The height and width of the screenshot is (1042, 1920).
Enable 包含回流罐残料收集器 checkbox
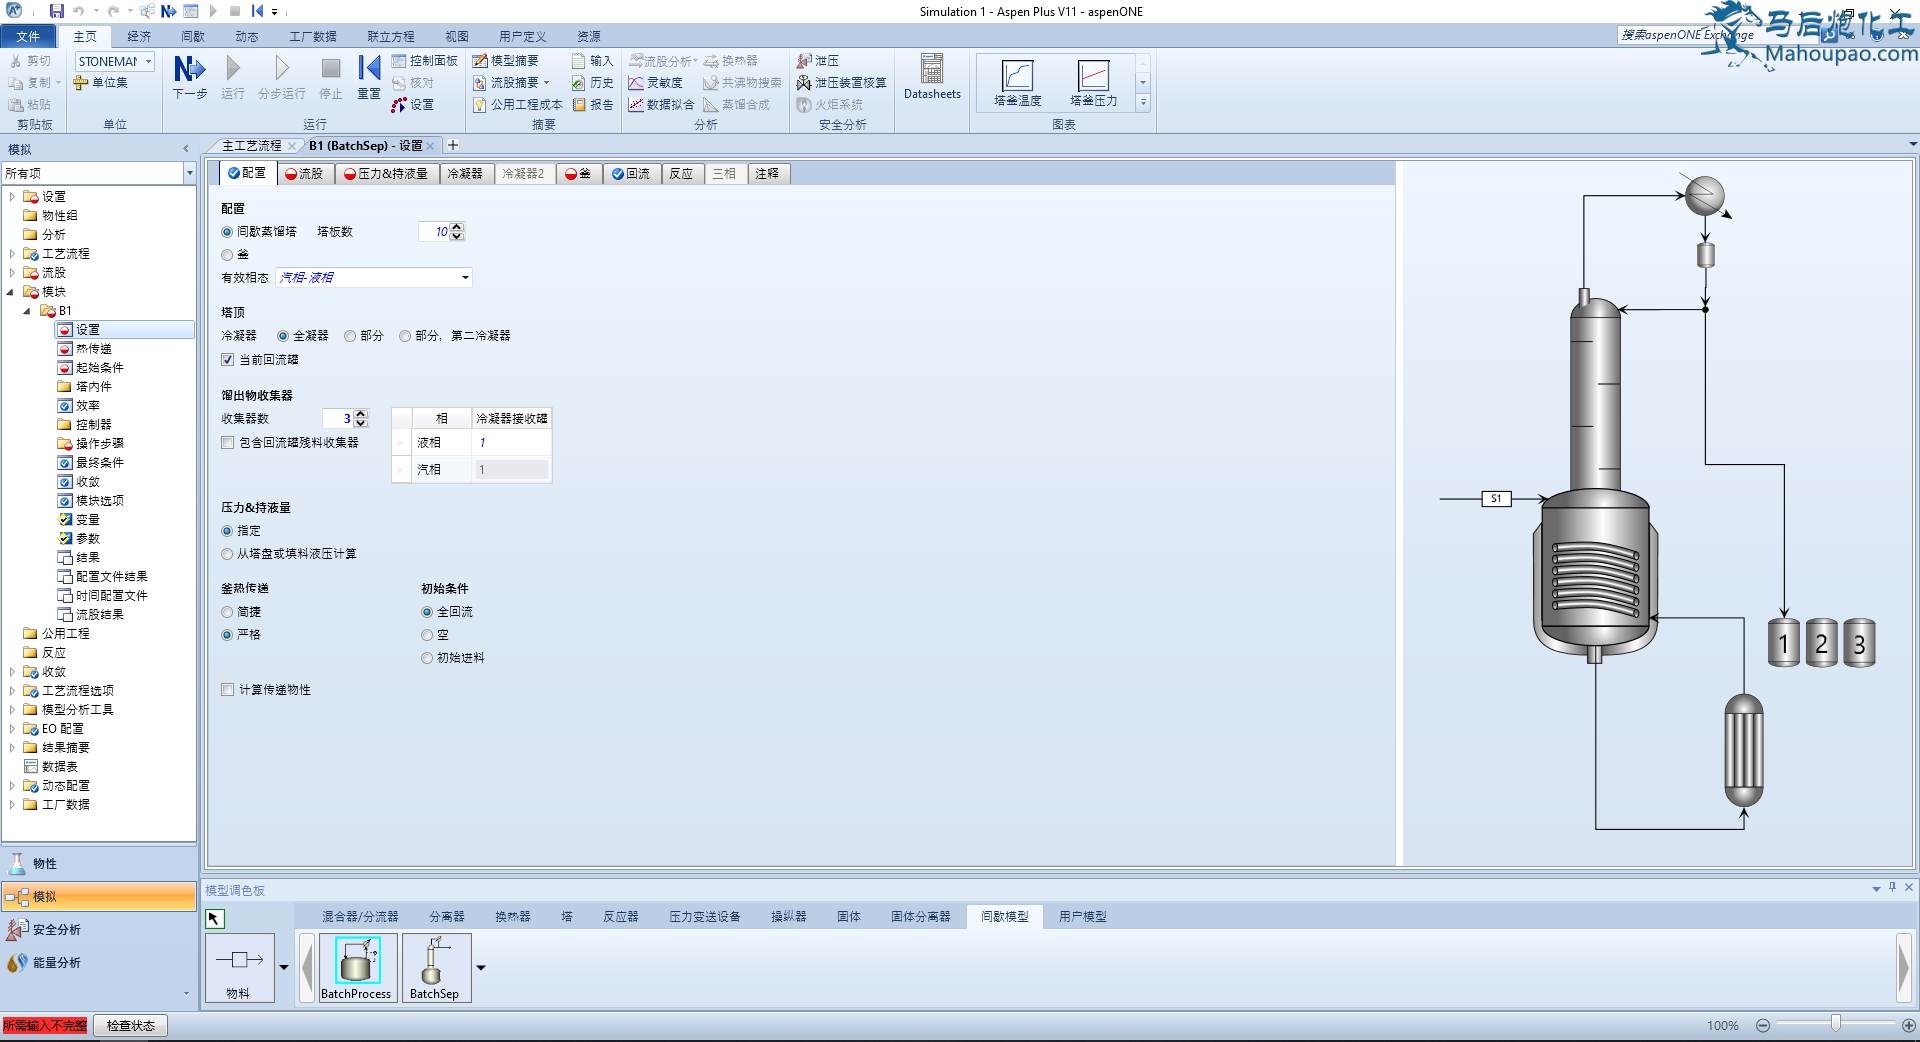(228, 443)
